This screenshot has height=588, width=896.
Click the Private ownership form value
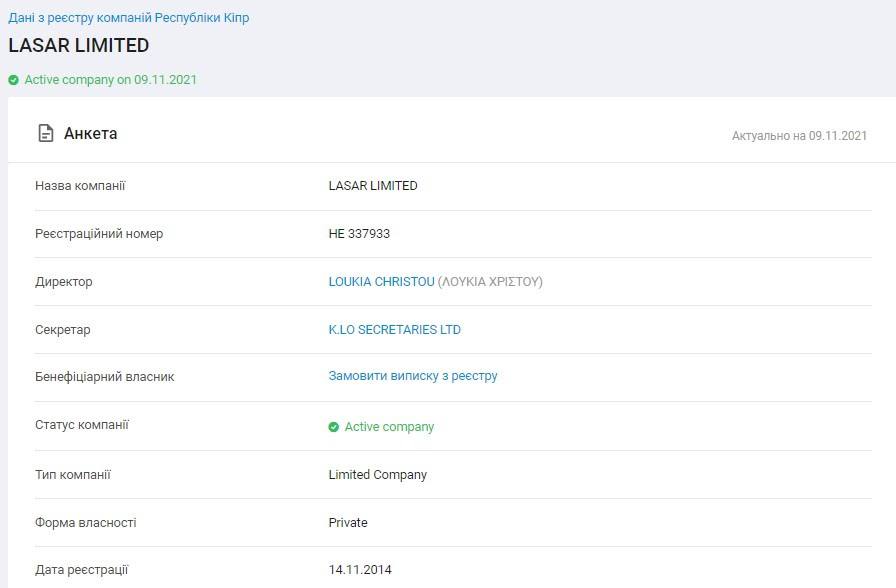[348, 523]
